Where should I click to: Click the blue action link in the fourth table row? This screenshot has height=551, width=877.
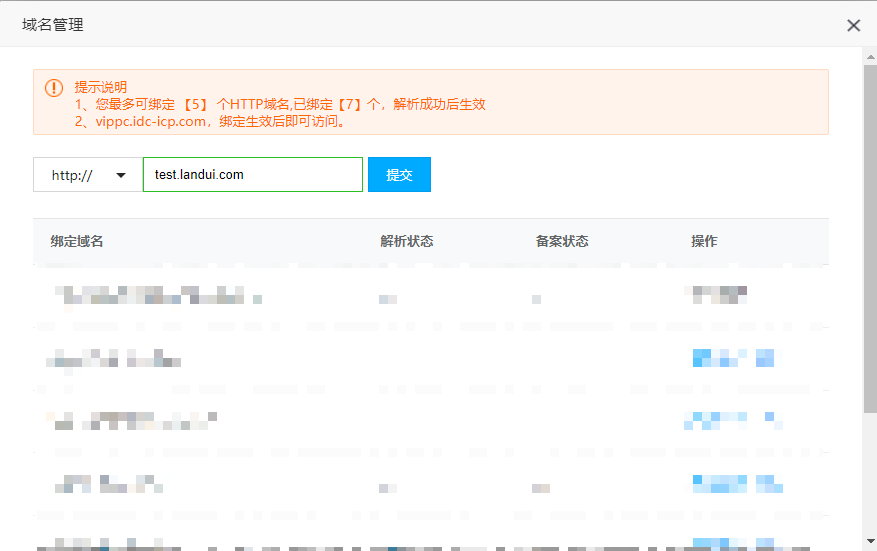click(x=736, y=485)
